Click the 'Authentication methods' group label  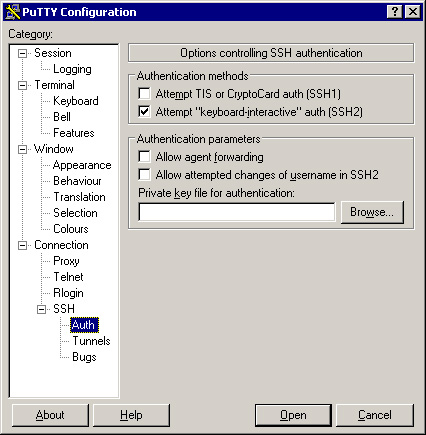click(x=193, y=76)
